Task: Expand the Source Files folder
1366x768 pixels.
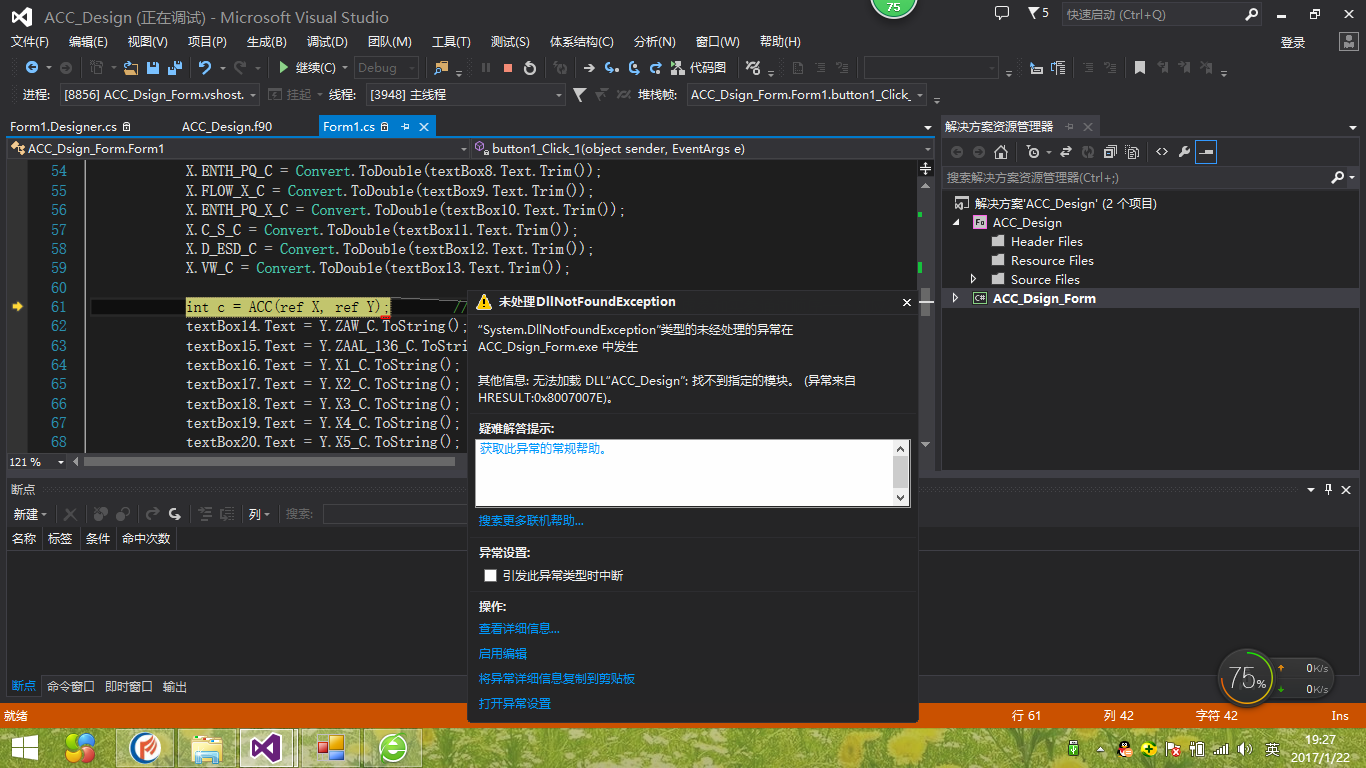Action: [x=974, y=279]
